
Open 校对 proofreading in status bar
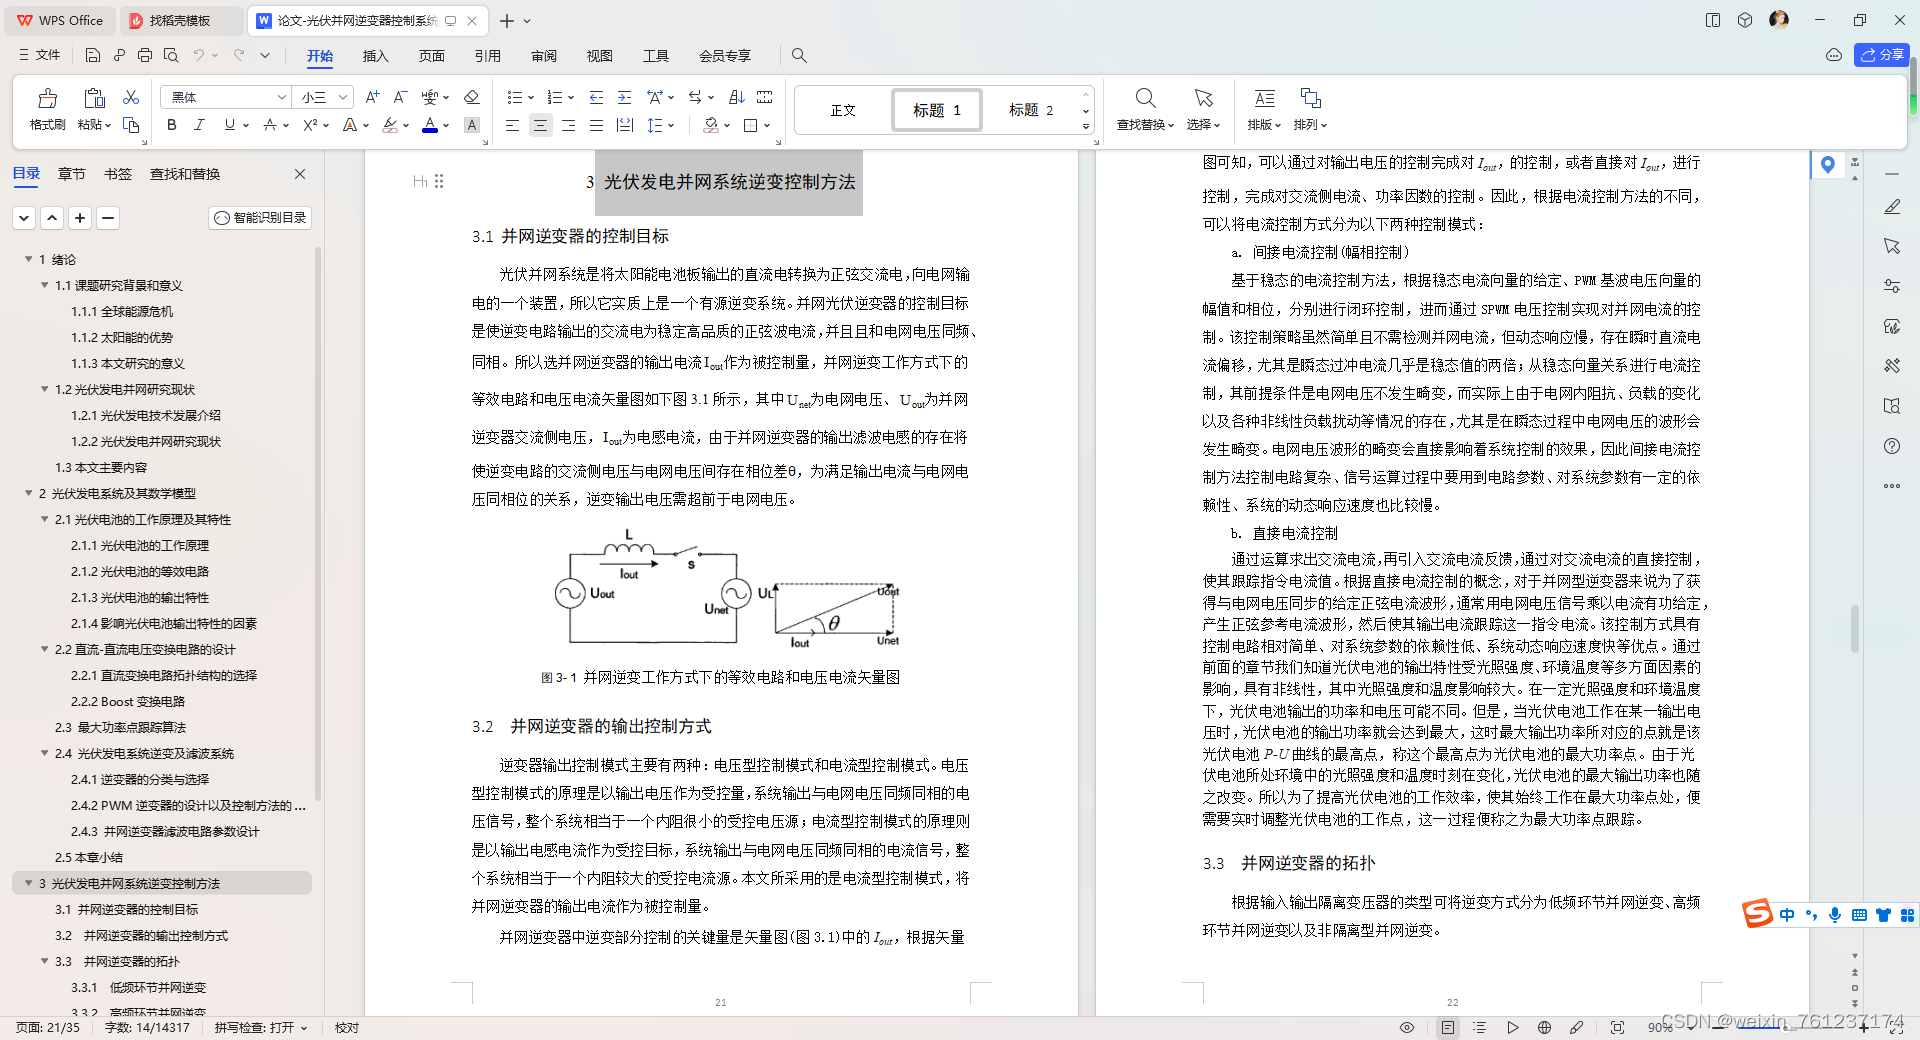(347, 1027)
